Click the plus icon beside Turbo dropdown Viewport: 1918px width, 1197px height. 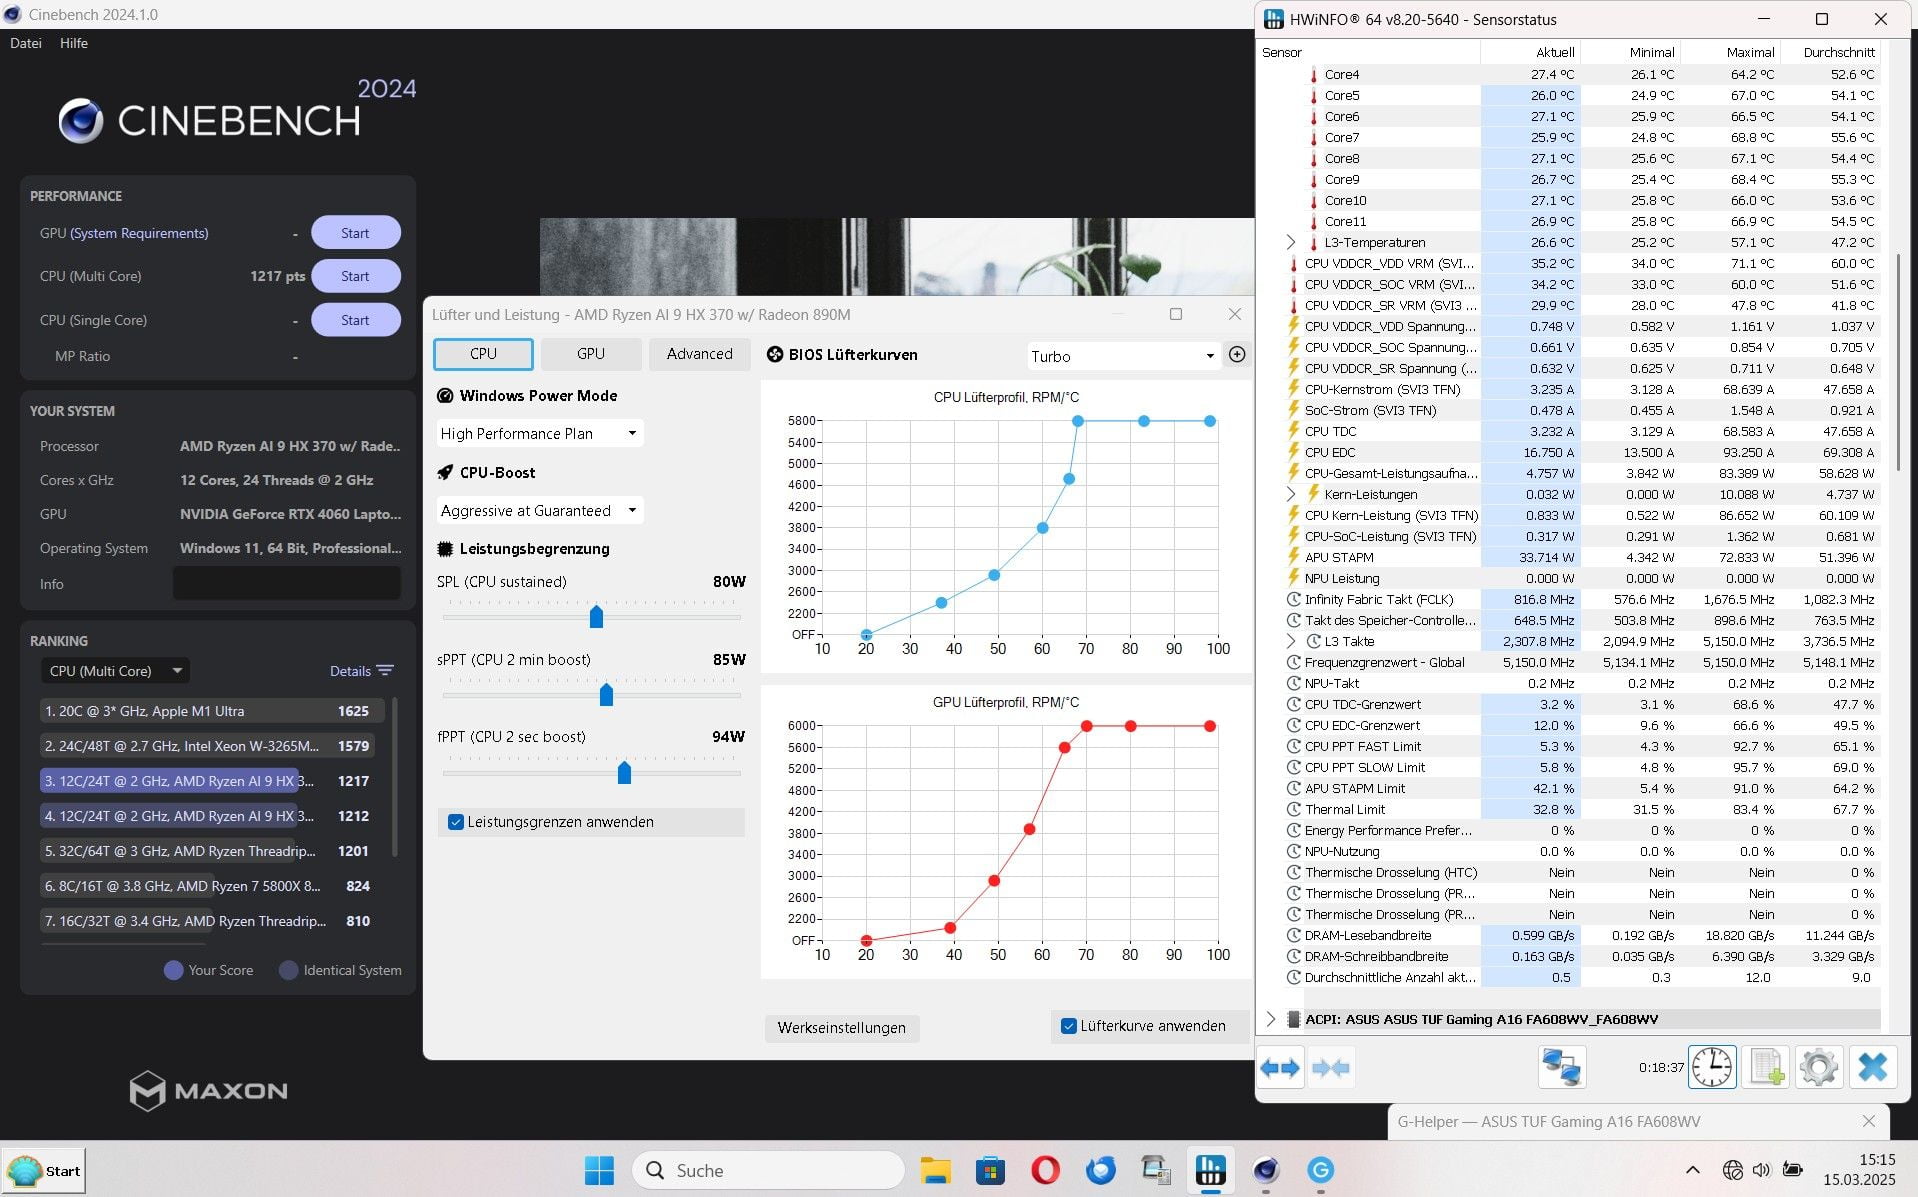click(1237, 355)
